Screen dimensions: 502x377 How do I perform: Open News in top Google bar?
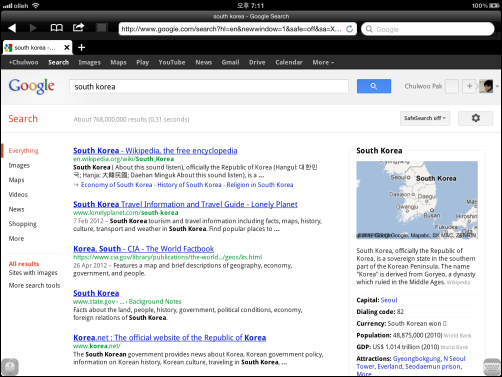204,62
